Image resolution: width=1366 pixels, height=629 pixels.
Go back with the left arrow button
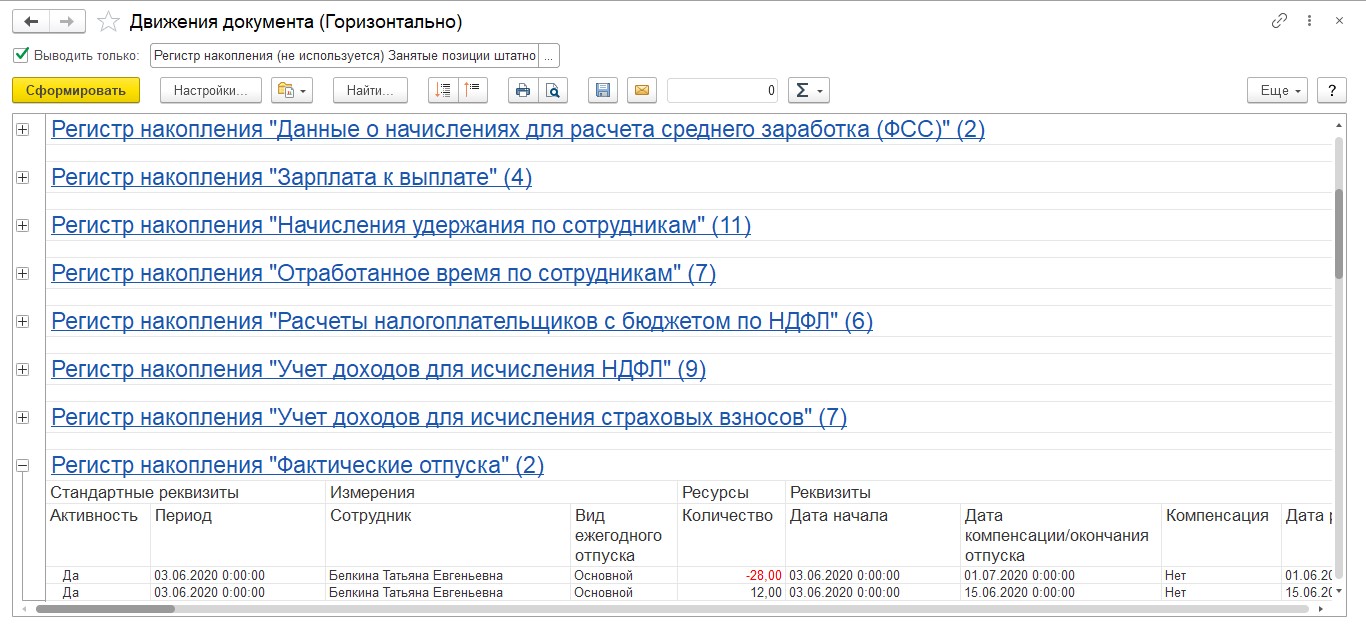(31, 21)
